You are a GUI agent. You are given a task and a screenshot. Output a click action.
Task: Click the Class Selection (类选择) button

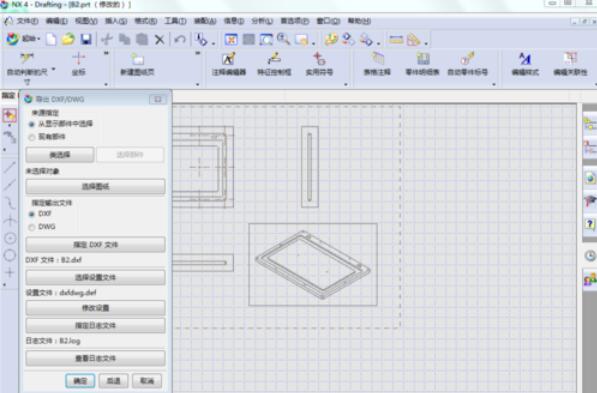(x=60, y=155)
